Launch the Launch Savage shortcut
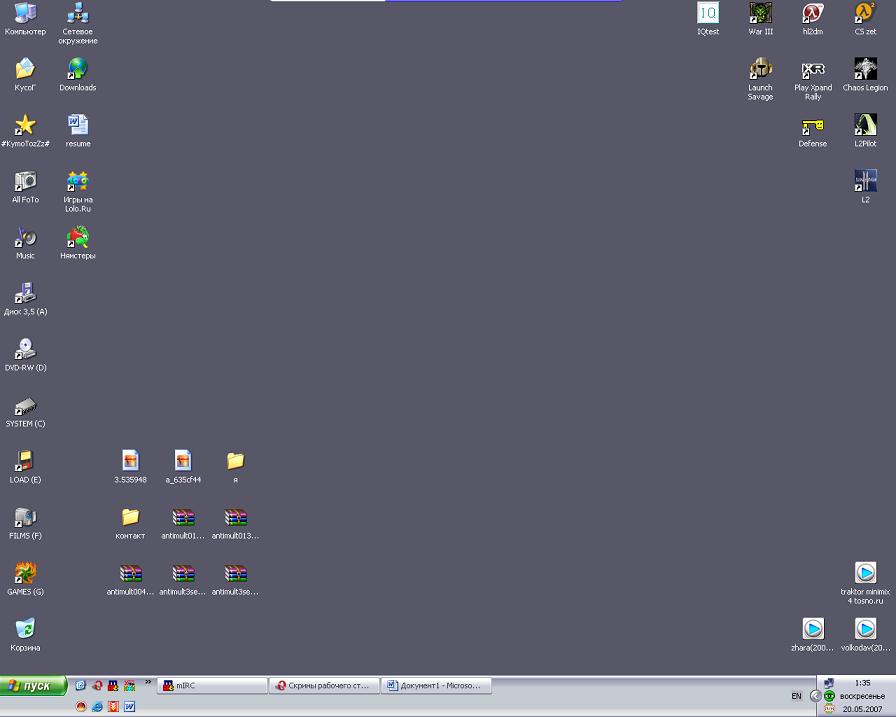 [761, 79]
